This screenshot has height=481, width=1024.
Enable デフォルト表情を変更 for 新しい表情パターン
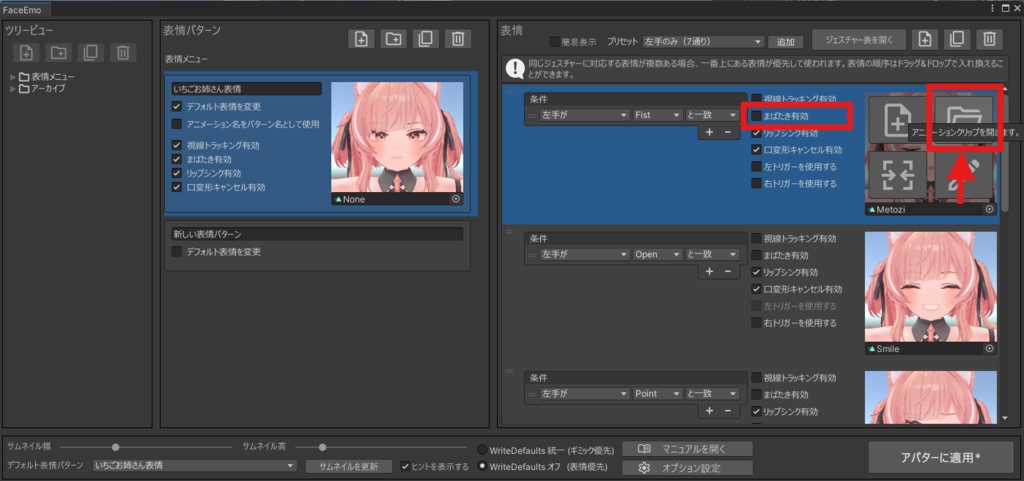[x=176, y=251]
